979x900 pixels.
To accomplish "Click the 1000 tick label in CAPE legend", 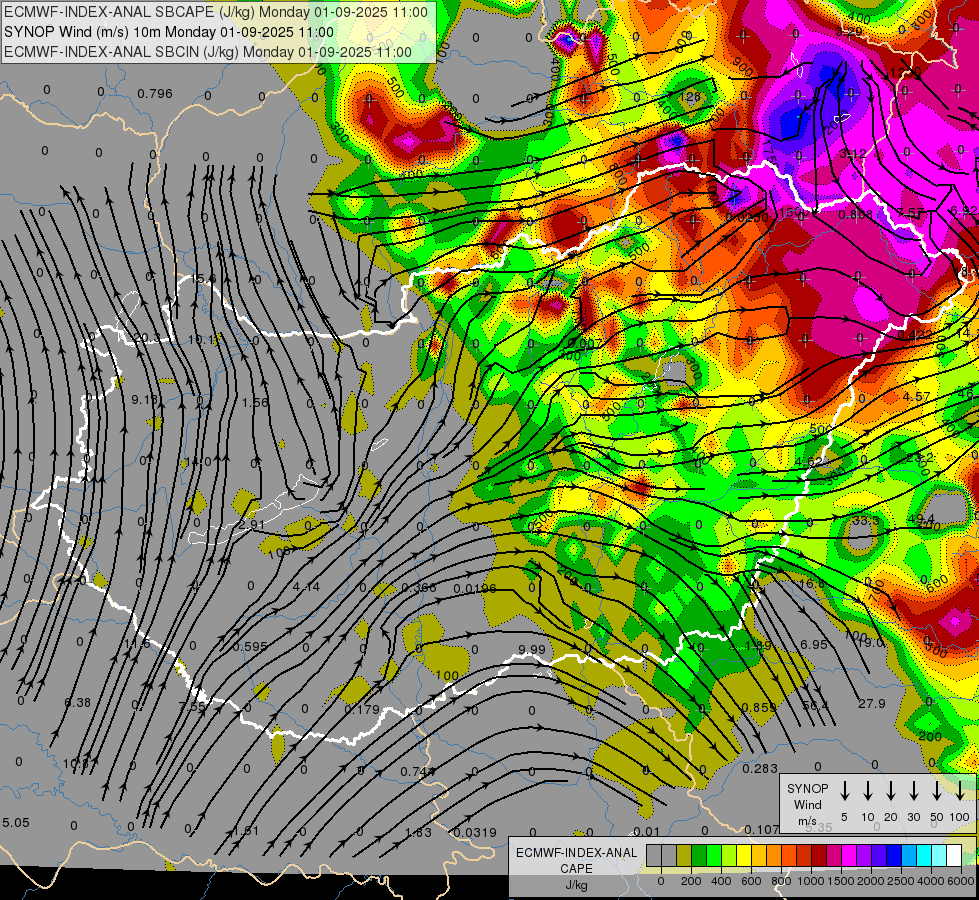I will (x=811, y=881).
